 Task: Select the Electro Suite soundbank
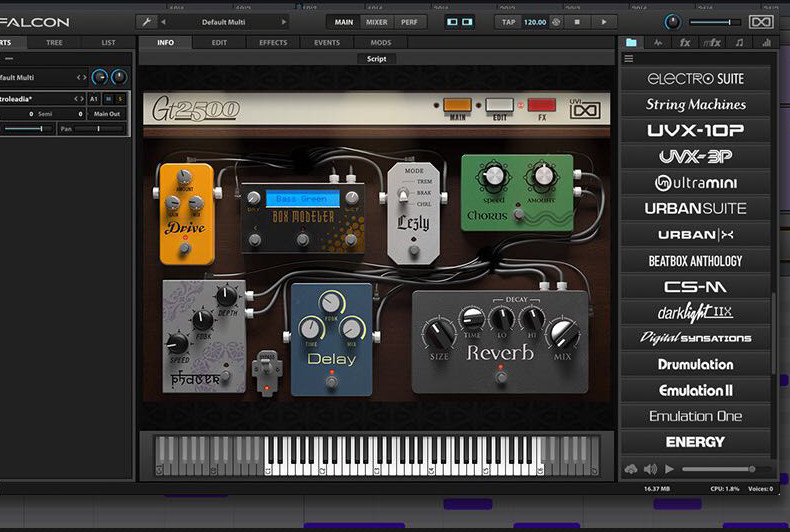pyautogui.click(x=695, y=79)
